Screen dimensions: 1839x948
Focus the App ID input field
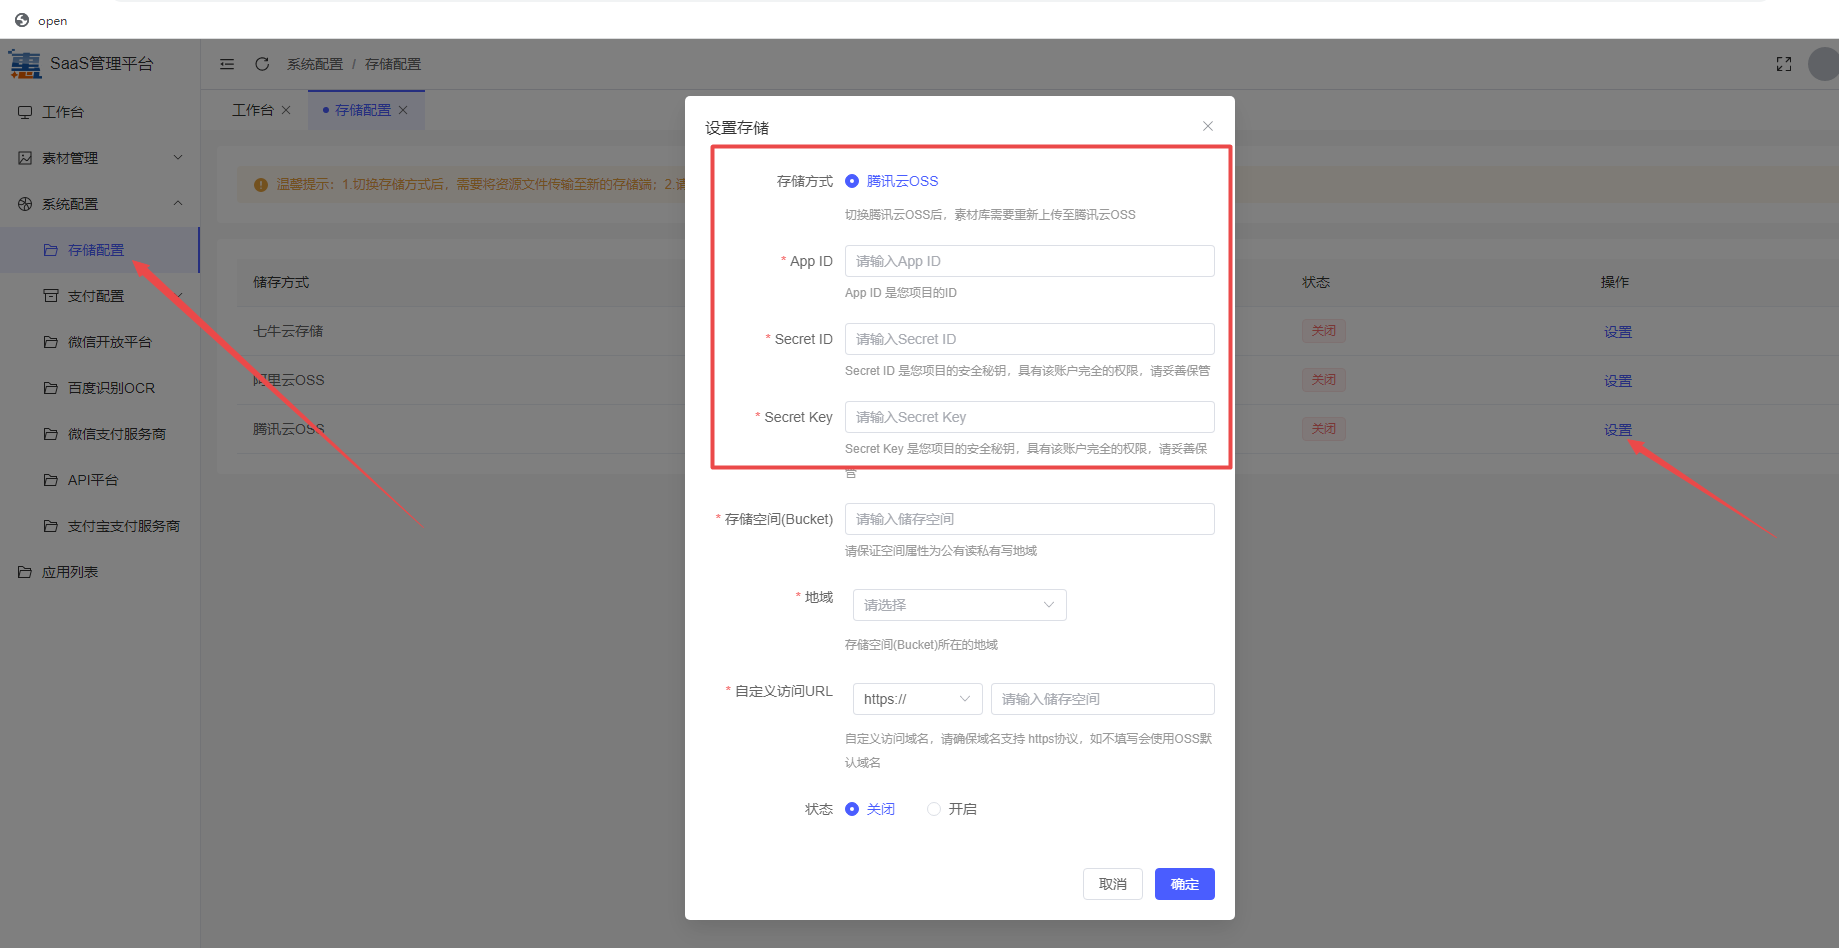1030,261
